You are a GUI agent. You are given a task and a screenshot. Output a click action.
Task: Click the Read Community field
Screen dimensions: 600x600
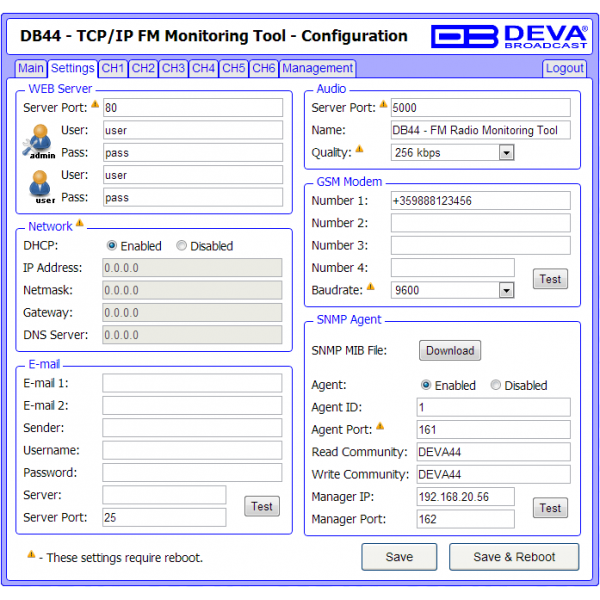(x=494, y=452)
